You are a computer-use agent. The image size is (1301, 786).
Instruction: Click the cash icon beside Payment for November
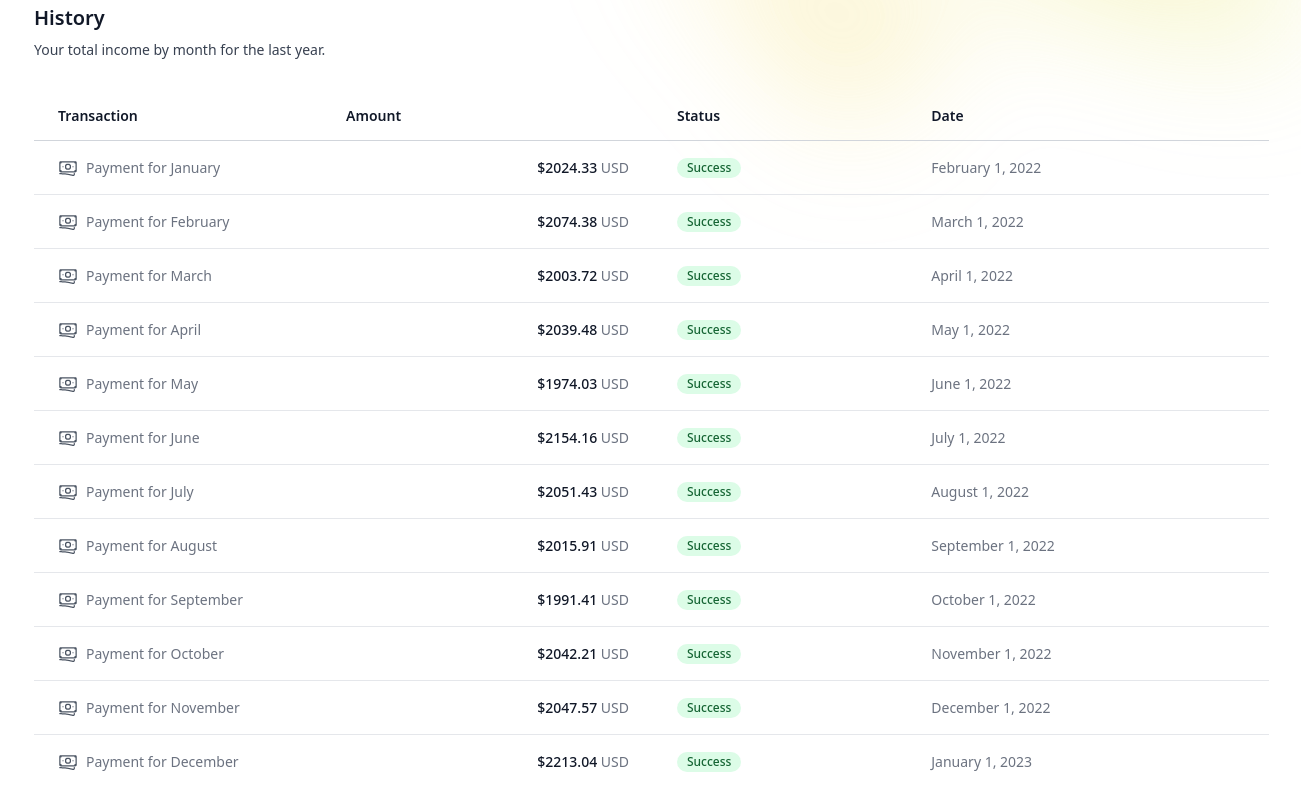[x=68, y=708]
